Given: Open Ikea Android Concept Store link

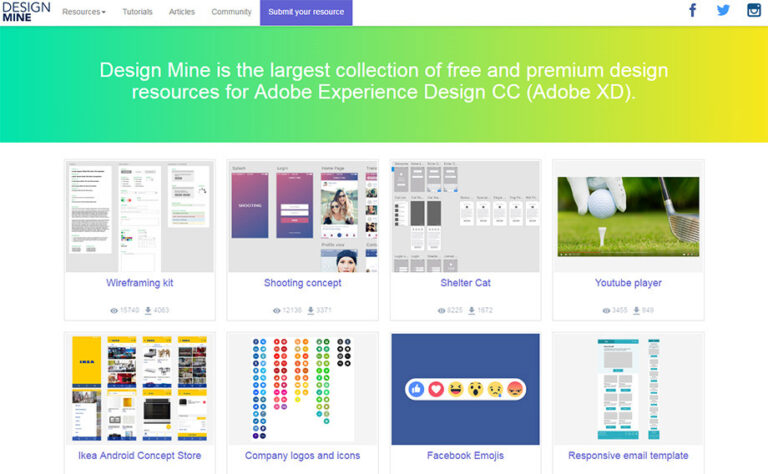Looking at the screenshot, I should point(140,456).
